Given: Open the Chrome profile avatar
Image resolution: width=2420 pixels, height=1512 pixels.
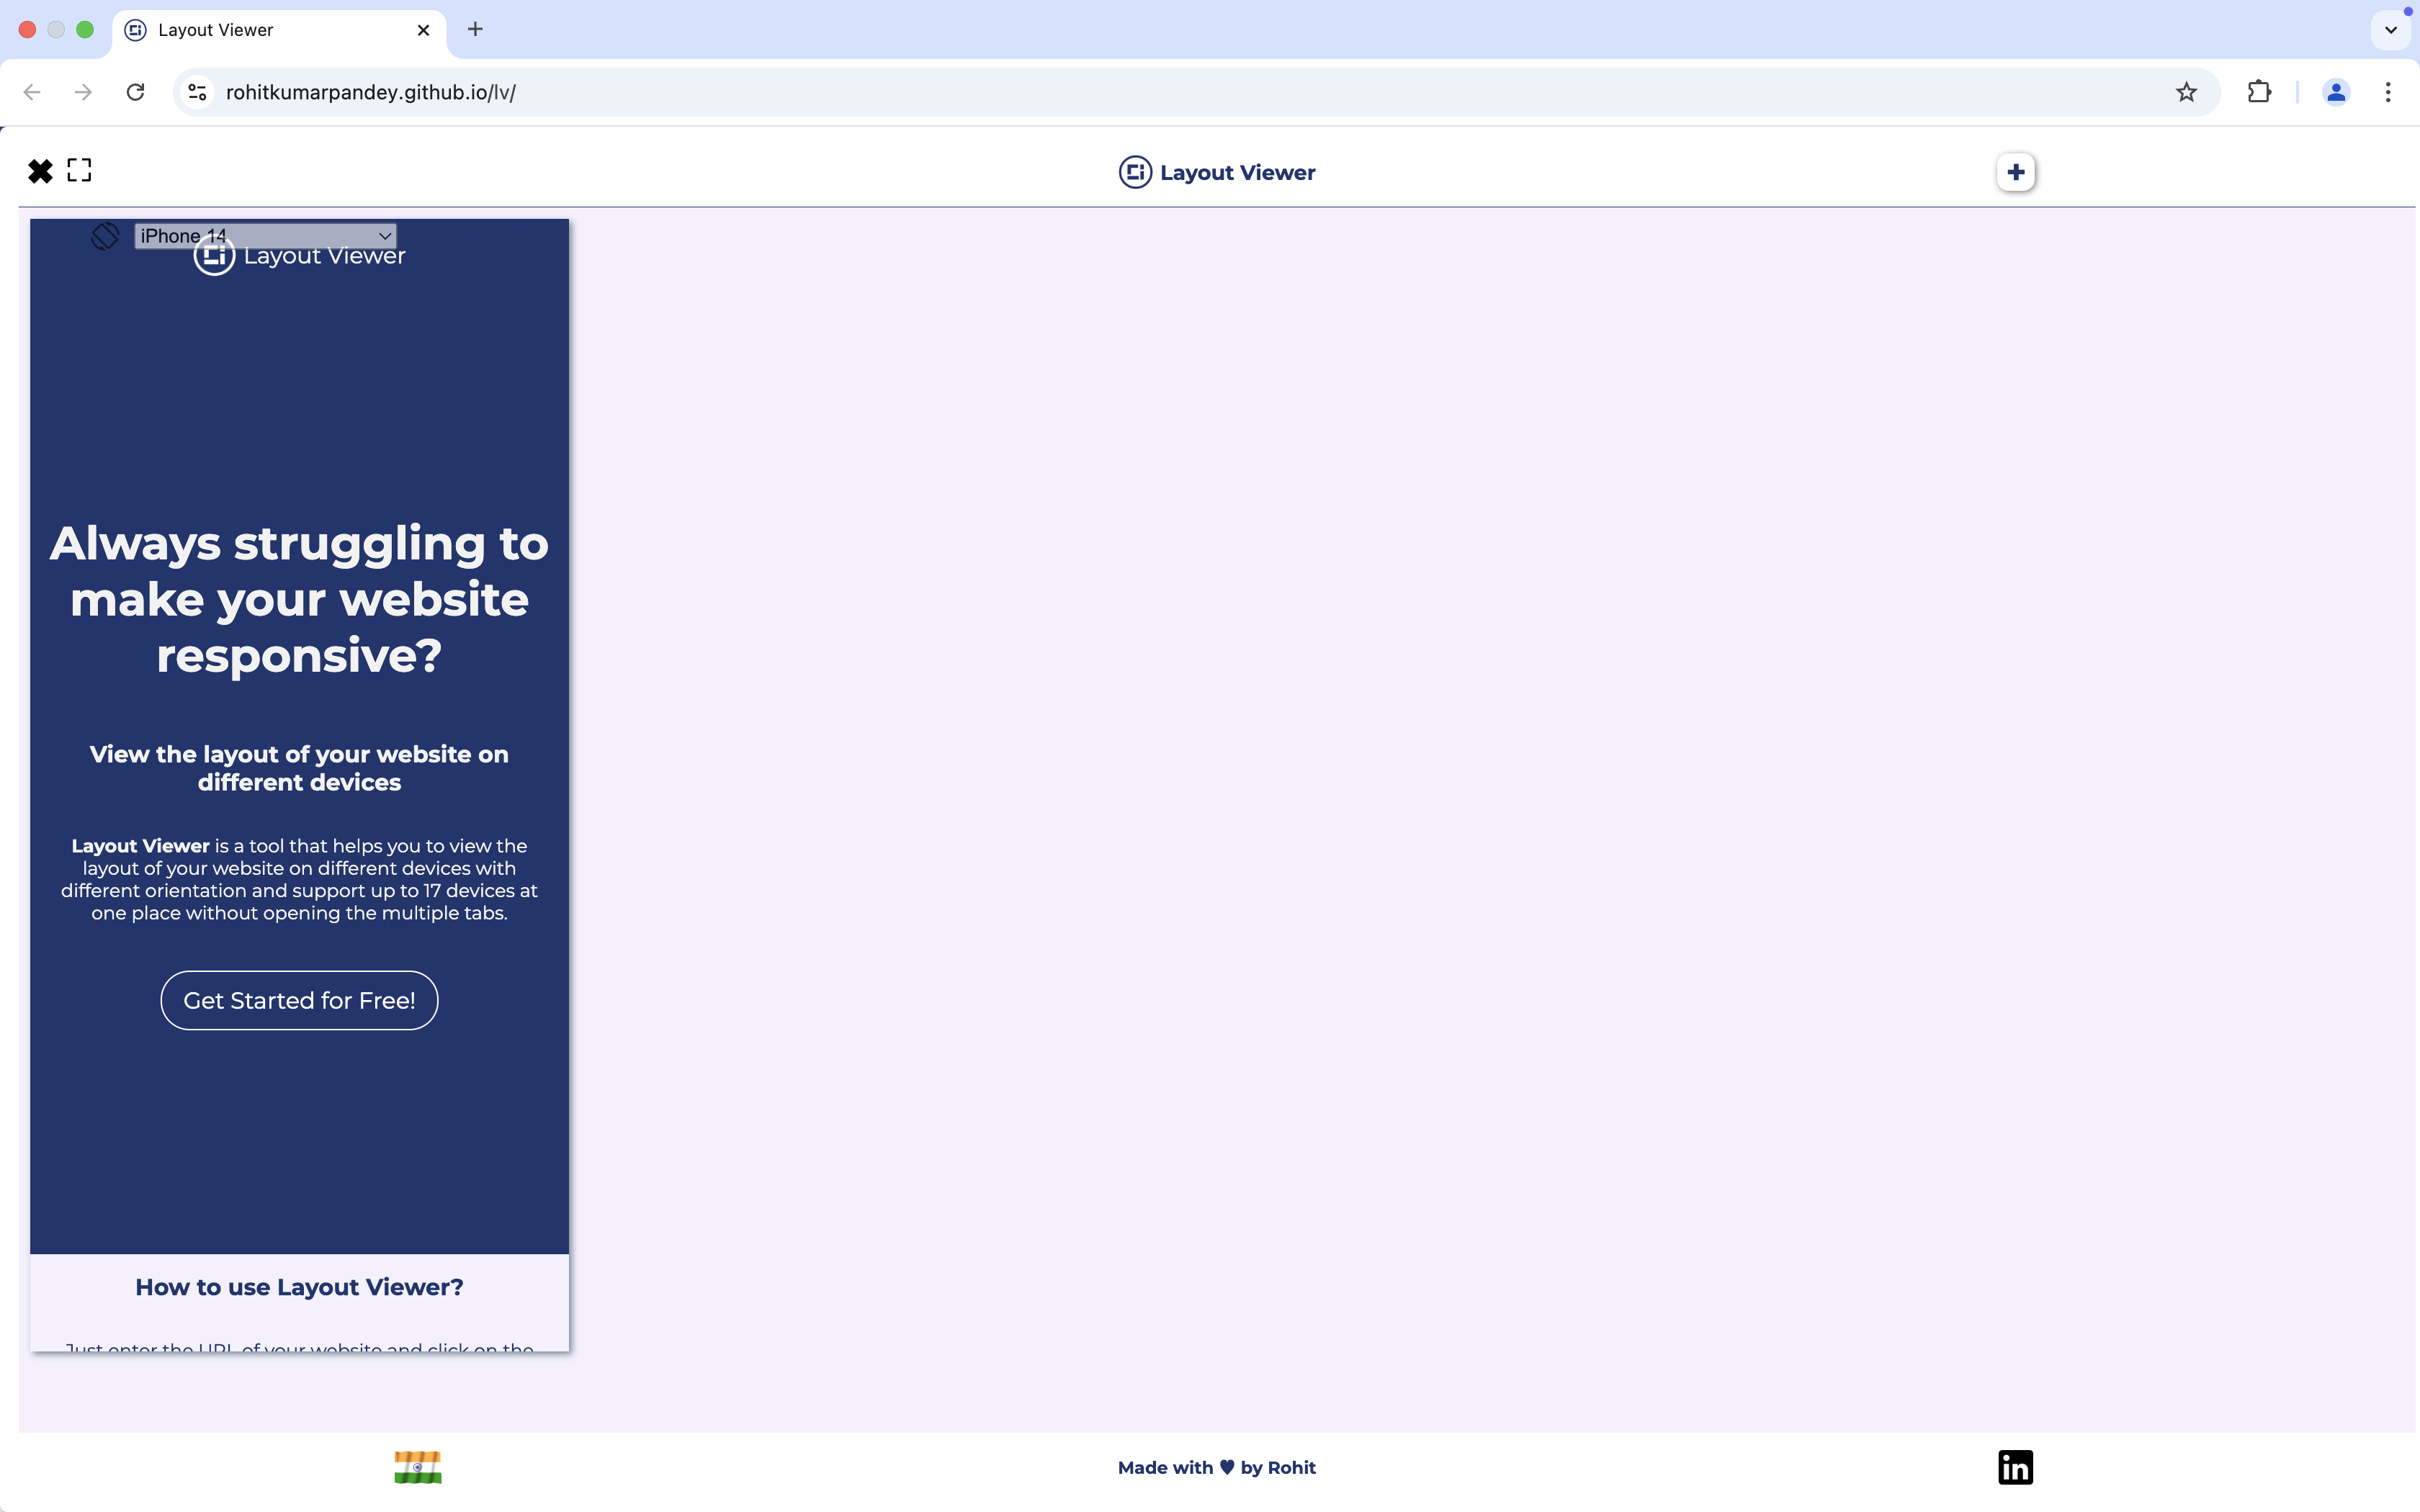Looking at the screenshot, I should pyautogui.click(x=2336, y=92).
